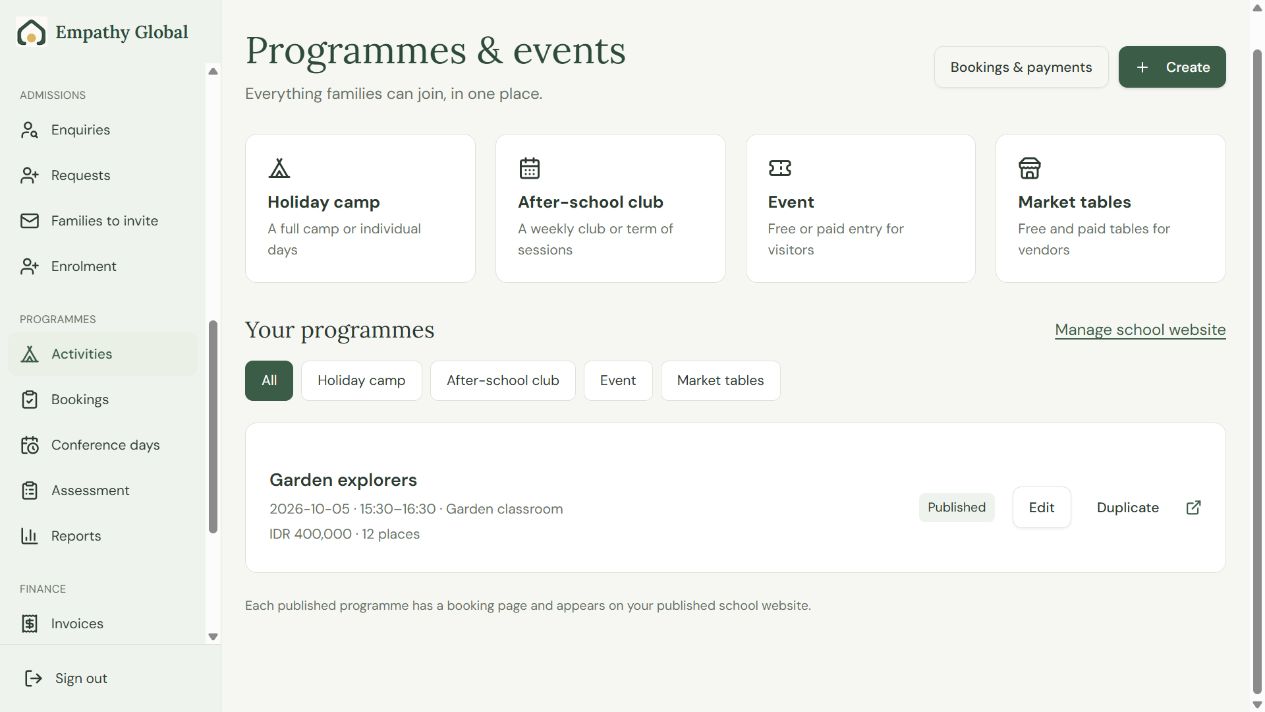1265x712 pixels.
Task: Click the Sign out arrow icon
Action: pos(33,678)
